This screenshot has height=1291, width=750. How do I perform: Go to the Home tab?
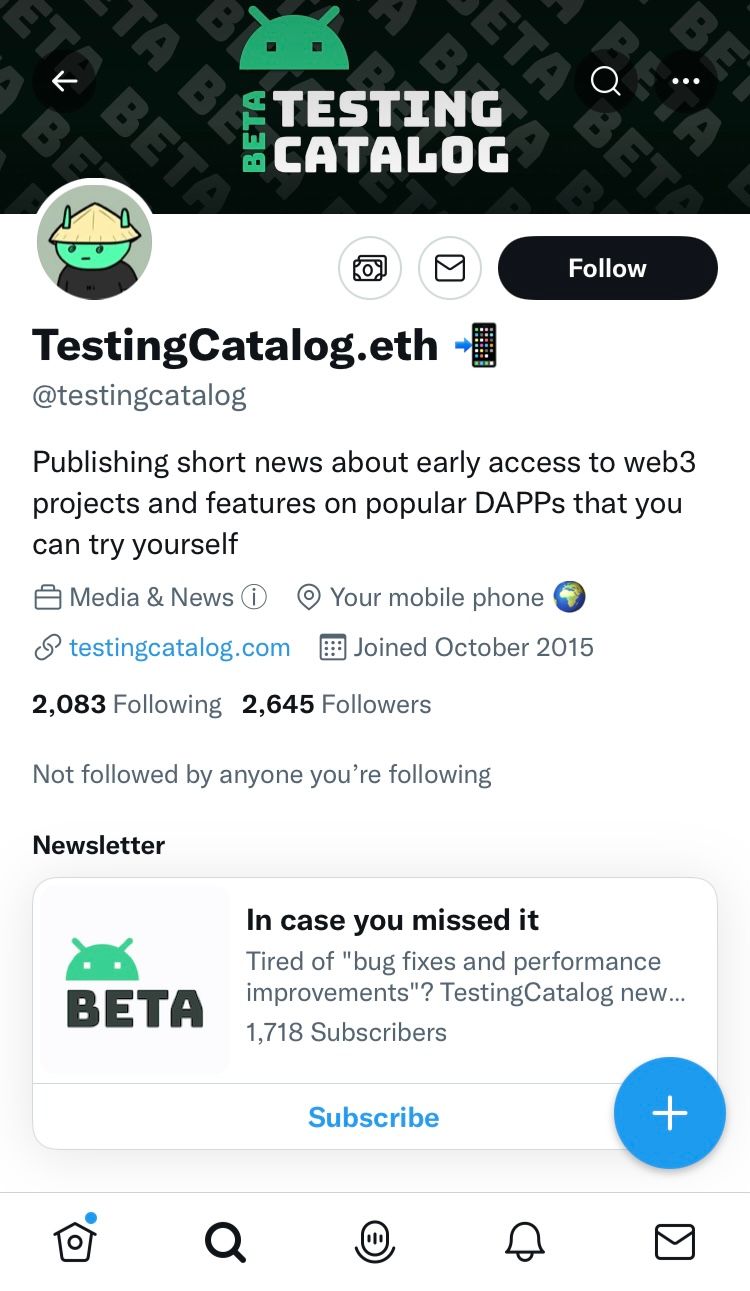[75, 1240]
